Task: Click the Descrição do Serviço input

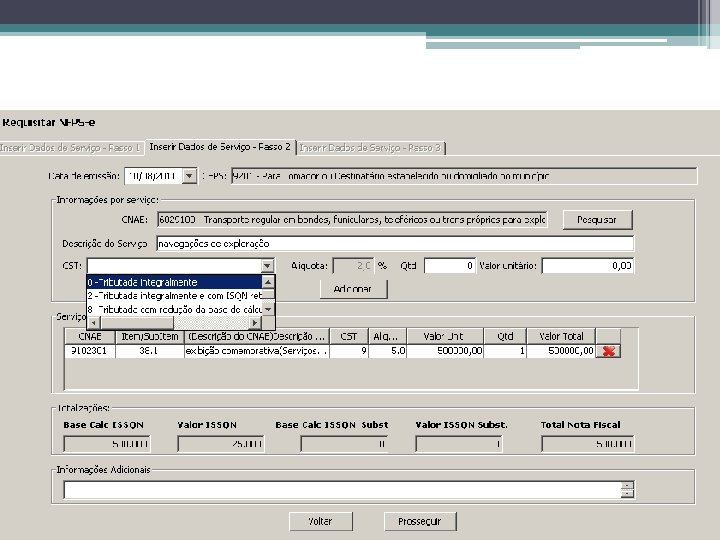Action: 395,243
